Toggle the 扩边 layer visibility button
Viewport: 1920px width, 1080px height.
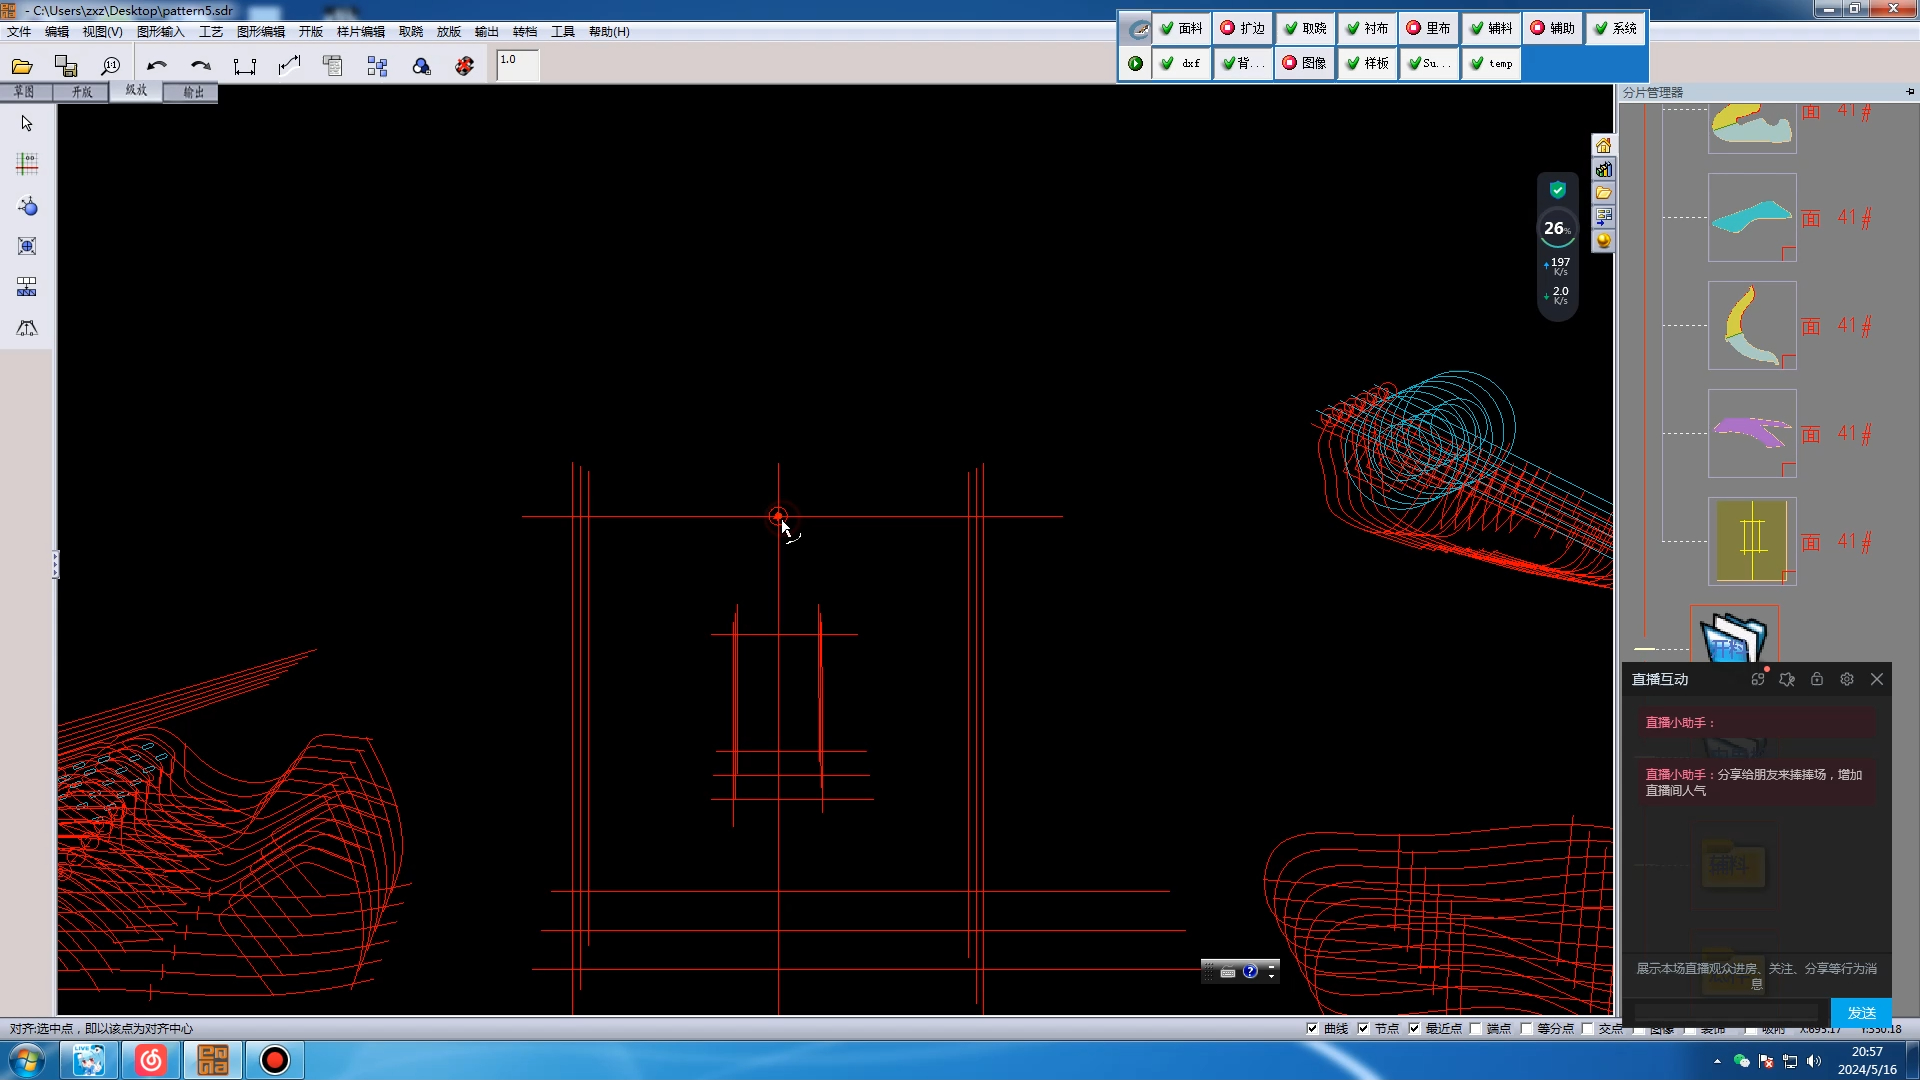pos(1242,28)
